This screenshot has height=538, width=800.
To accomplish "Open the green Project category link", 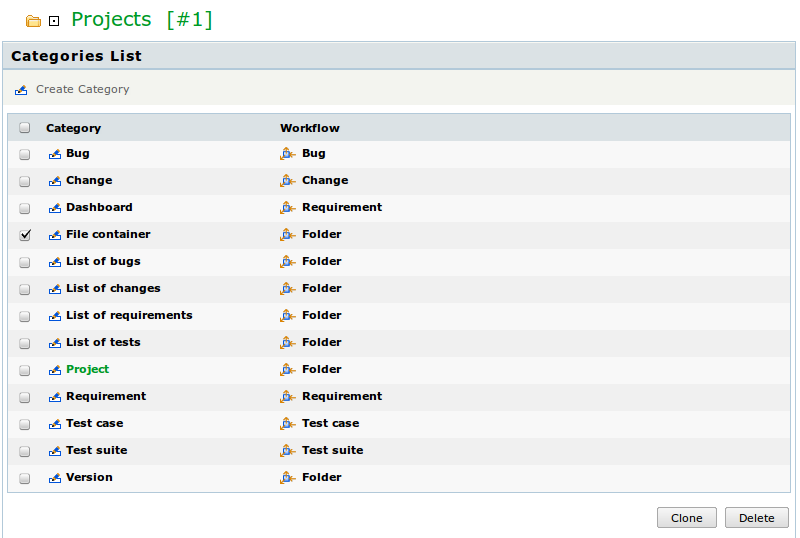I will (88, 369).
